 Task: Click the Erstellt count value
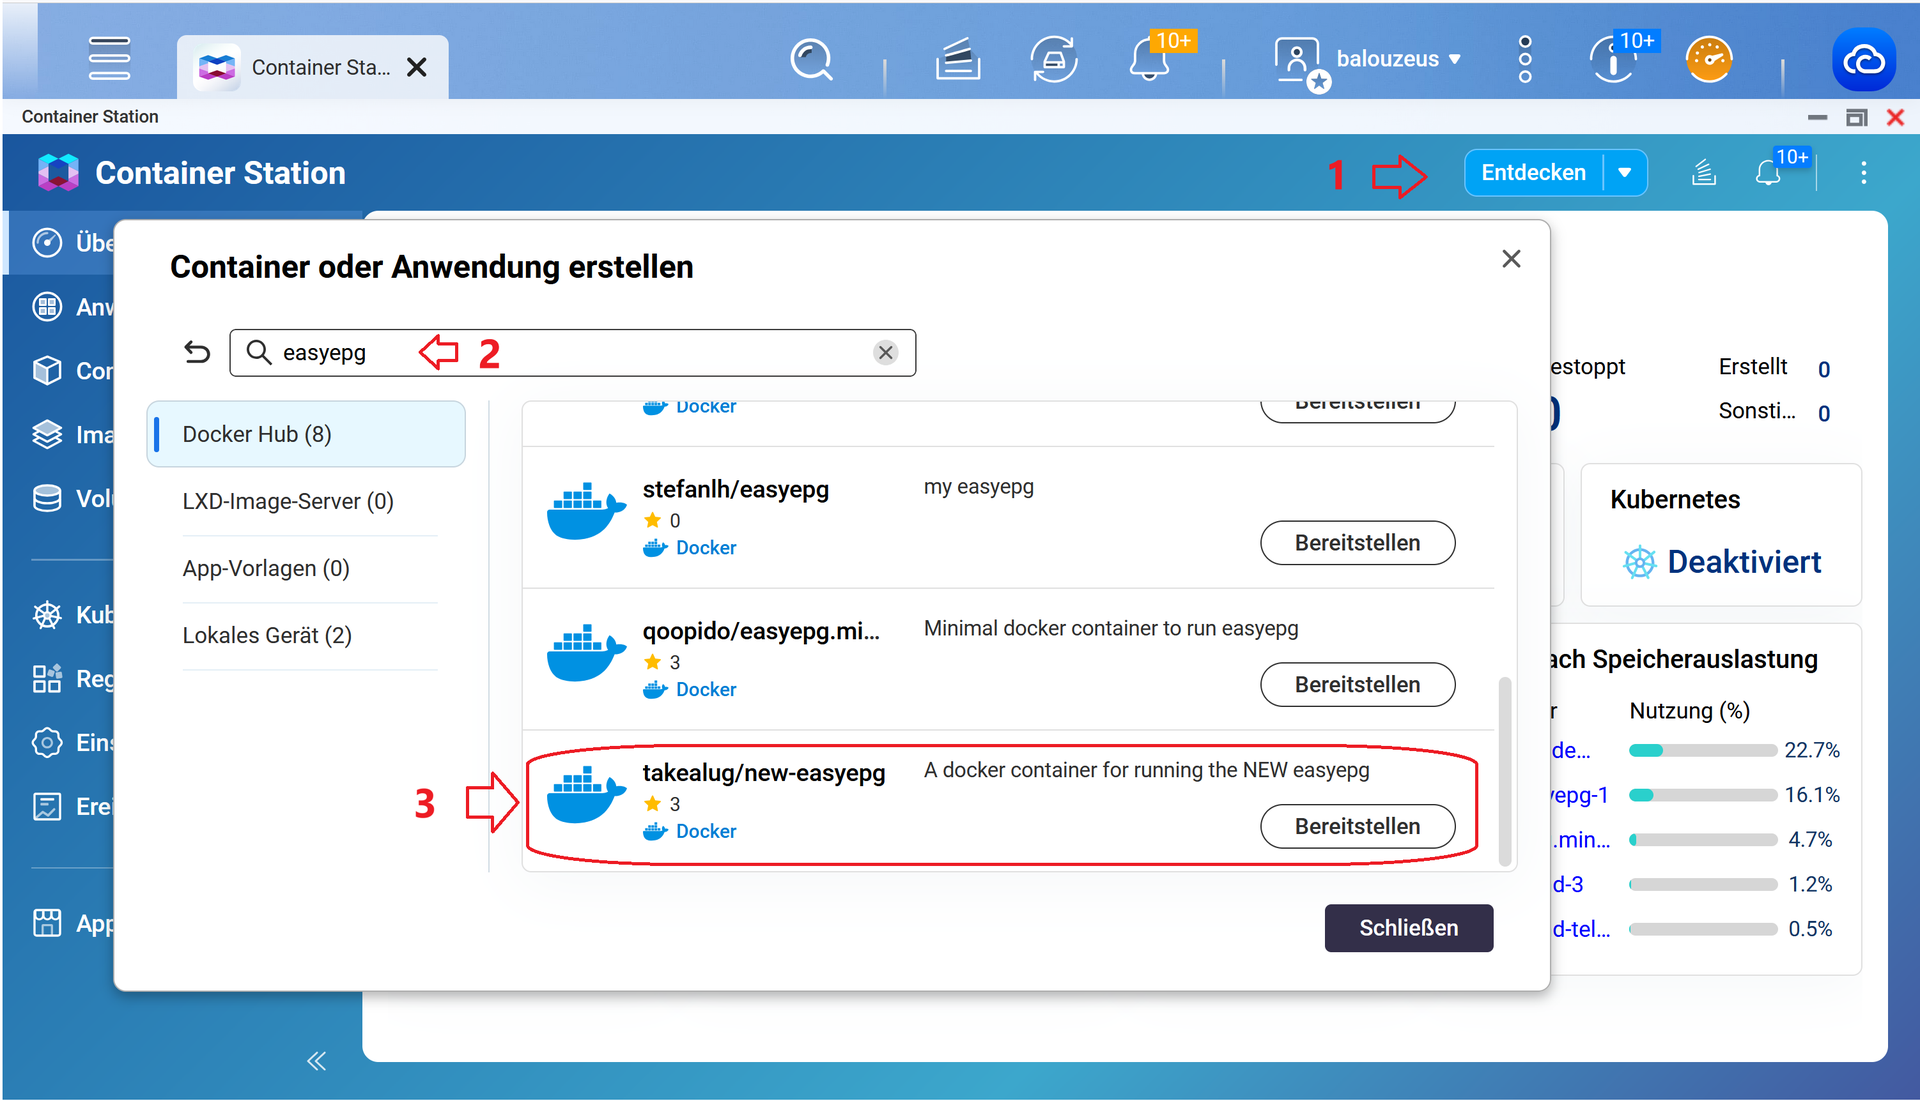(1824, 369)
